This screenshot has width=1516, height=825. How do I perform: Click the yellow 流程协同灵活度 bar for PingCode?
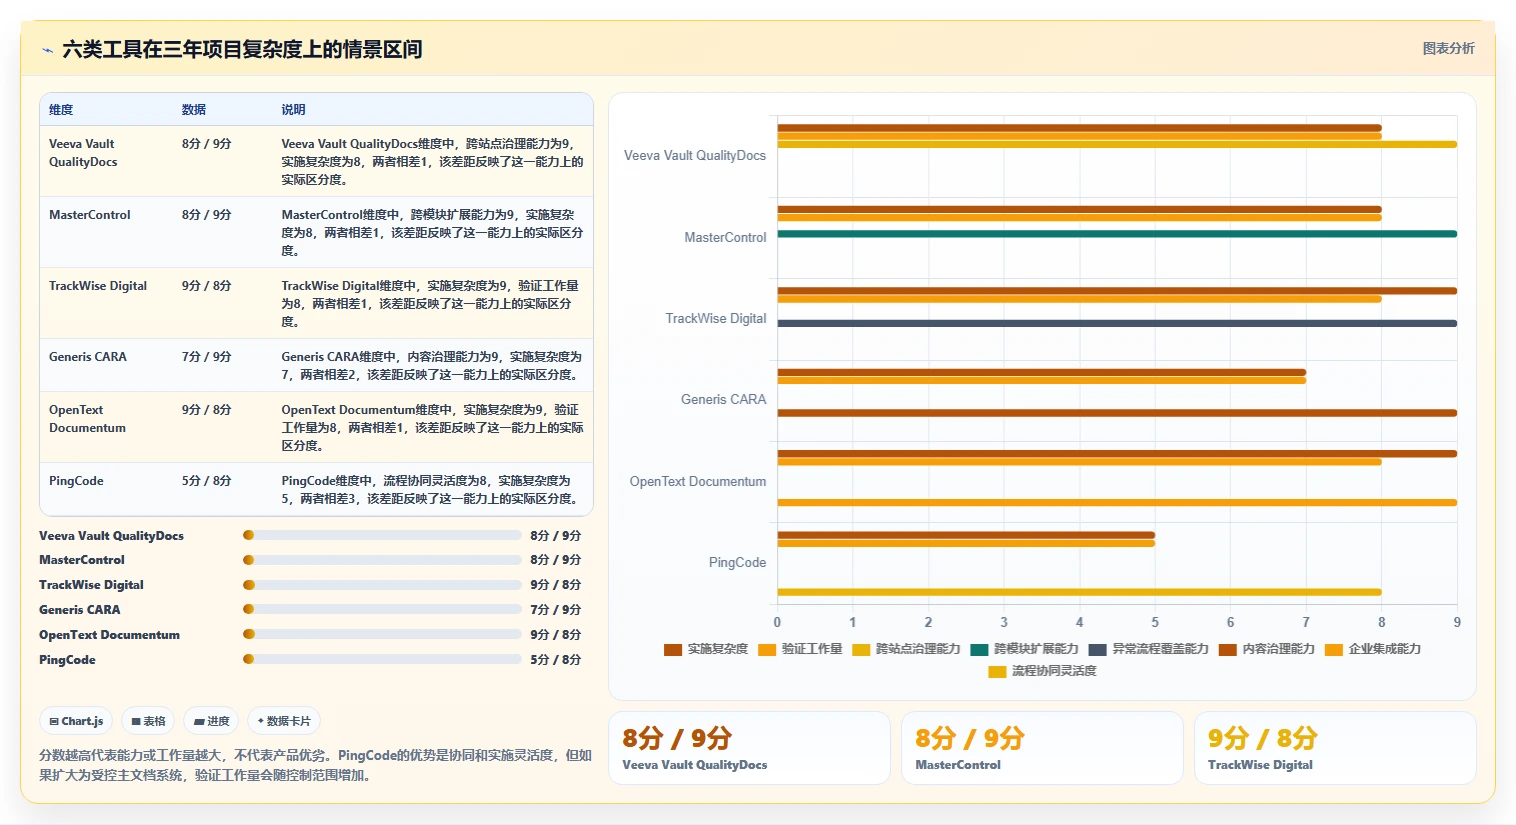(1079, 592)
